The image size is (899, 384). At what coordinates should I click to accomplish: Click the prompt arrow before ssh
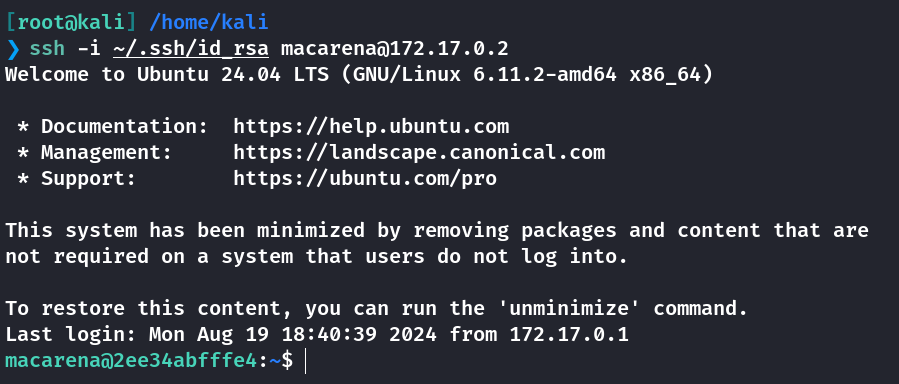tap(13, 49)
